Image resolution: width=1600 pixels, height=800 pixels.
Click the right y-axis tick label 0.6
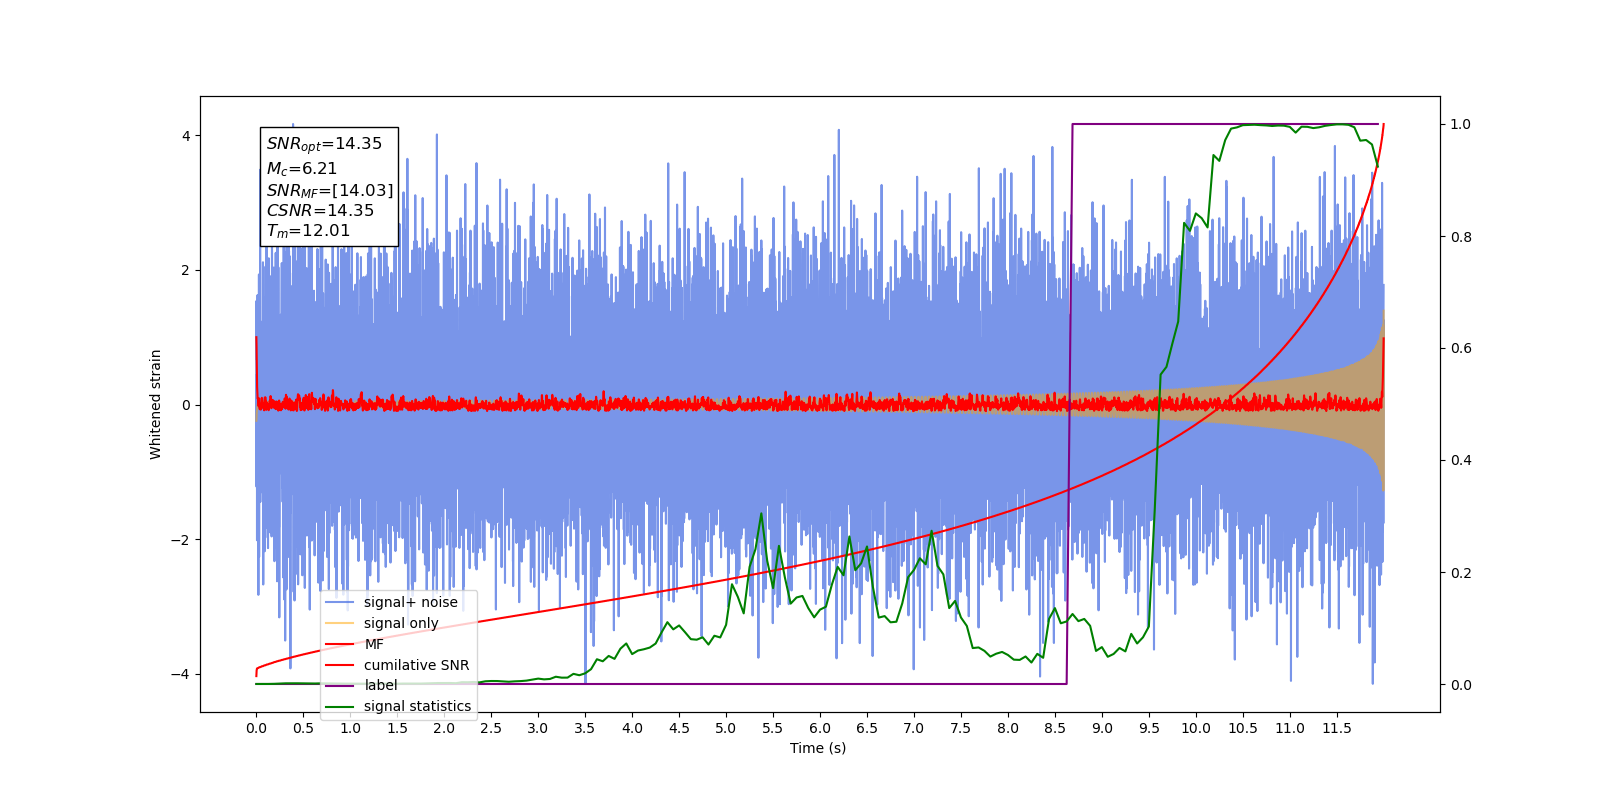point(1461,348)
